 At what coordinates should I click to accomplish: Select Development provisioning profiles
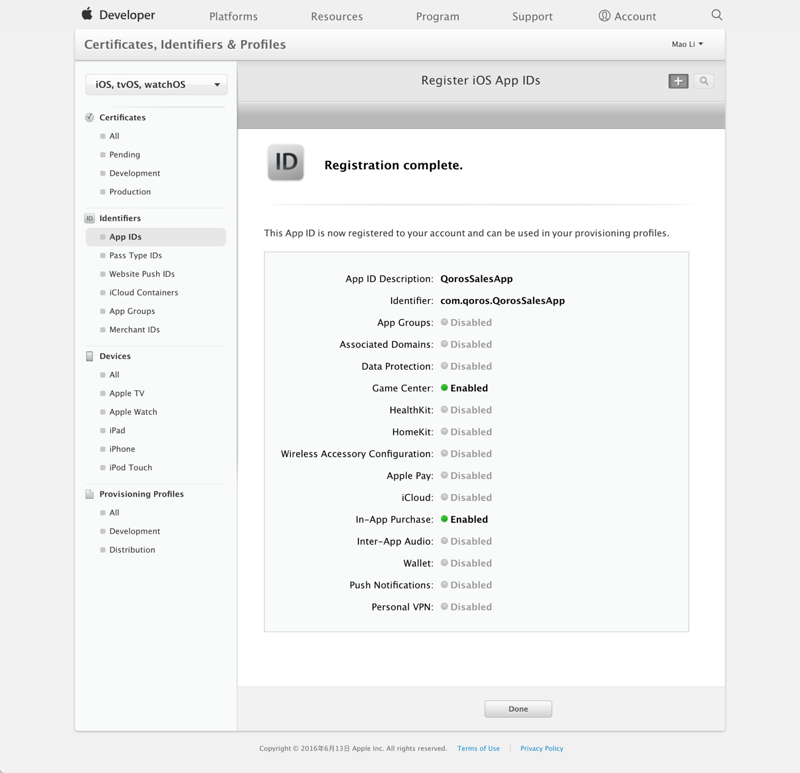coord(135,531)
